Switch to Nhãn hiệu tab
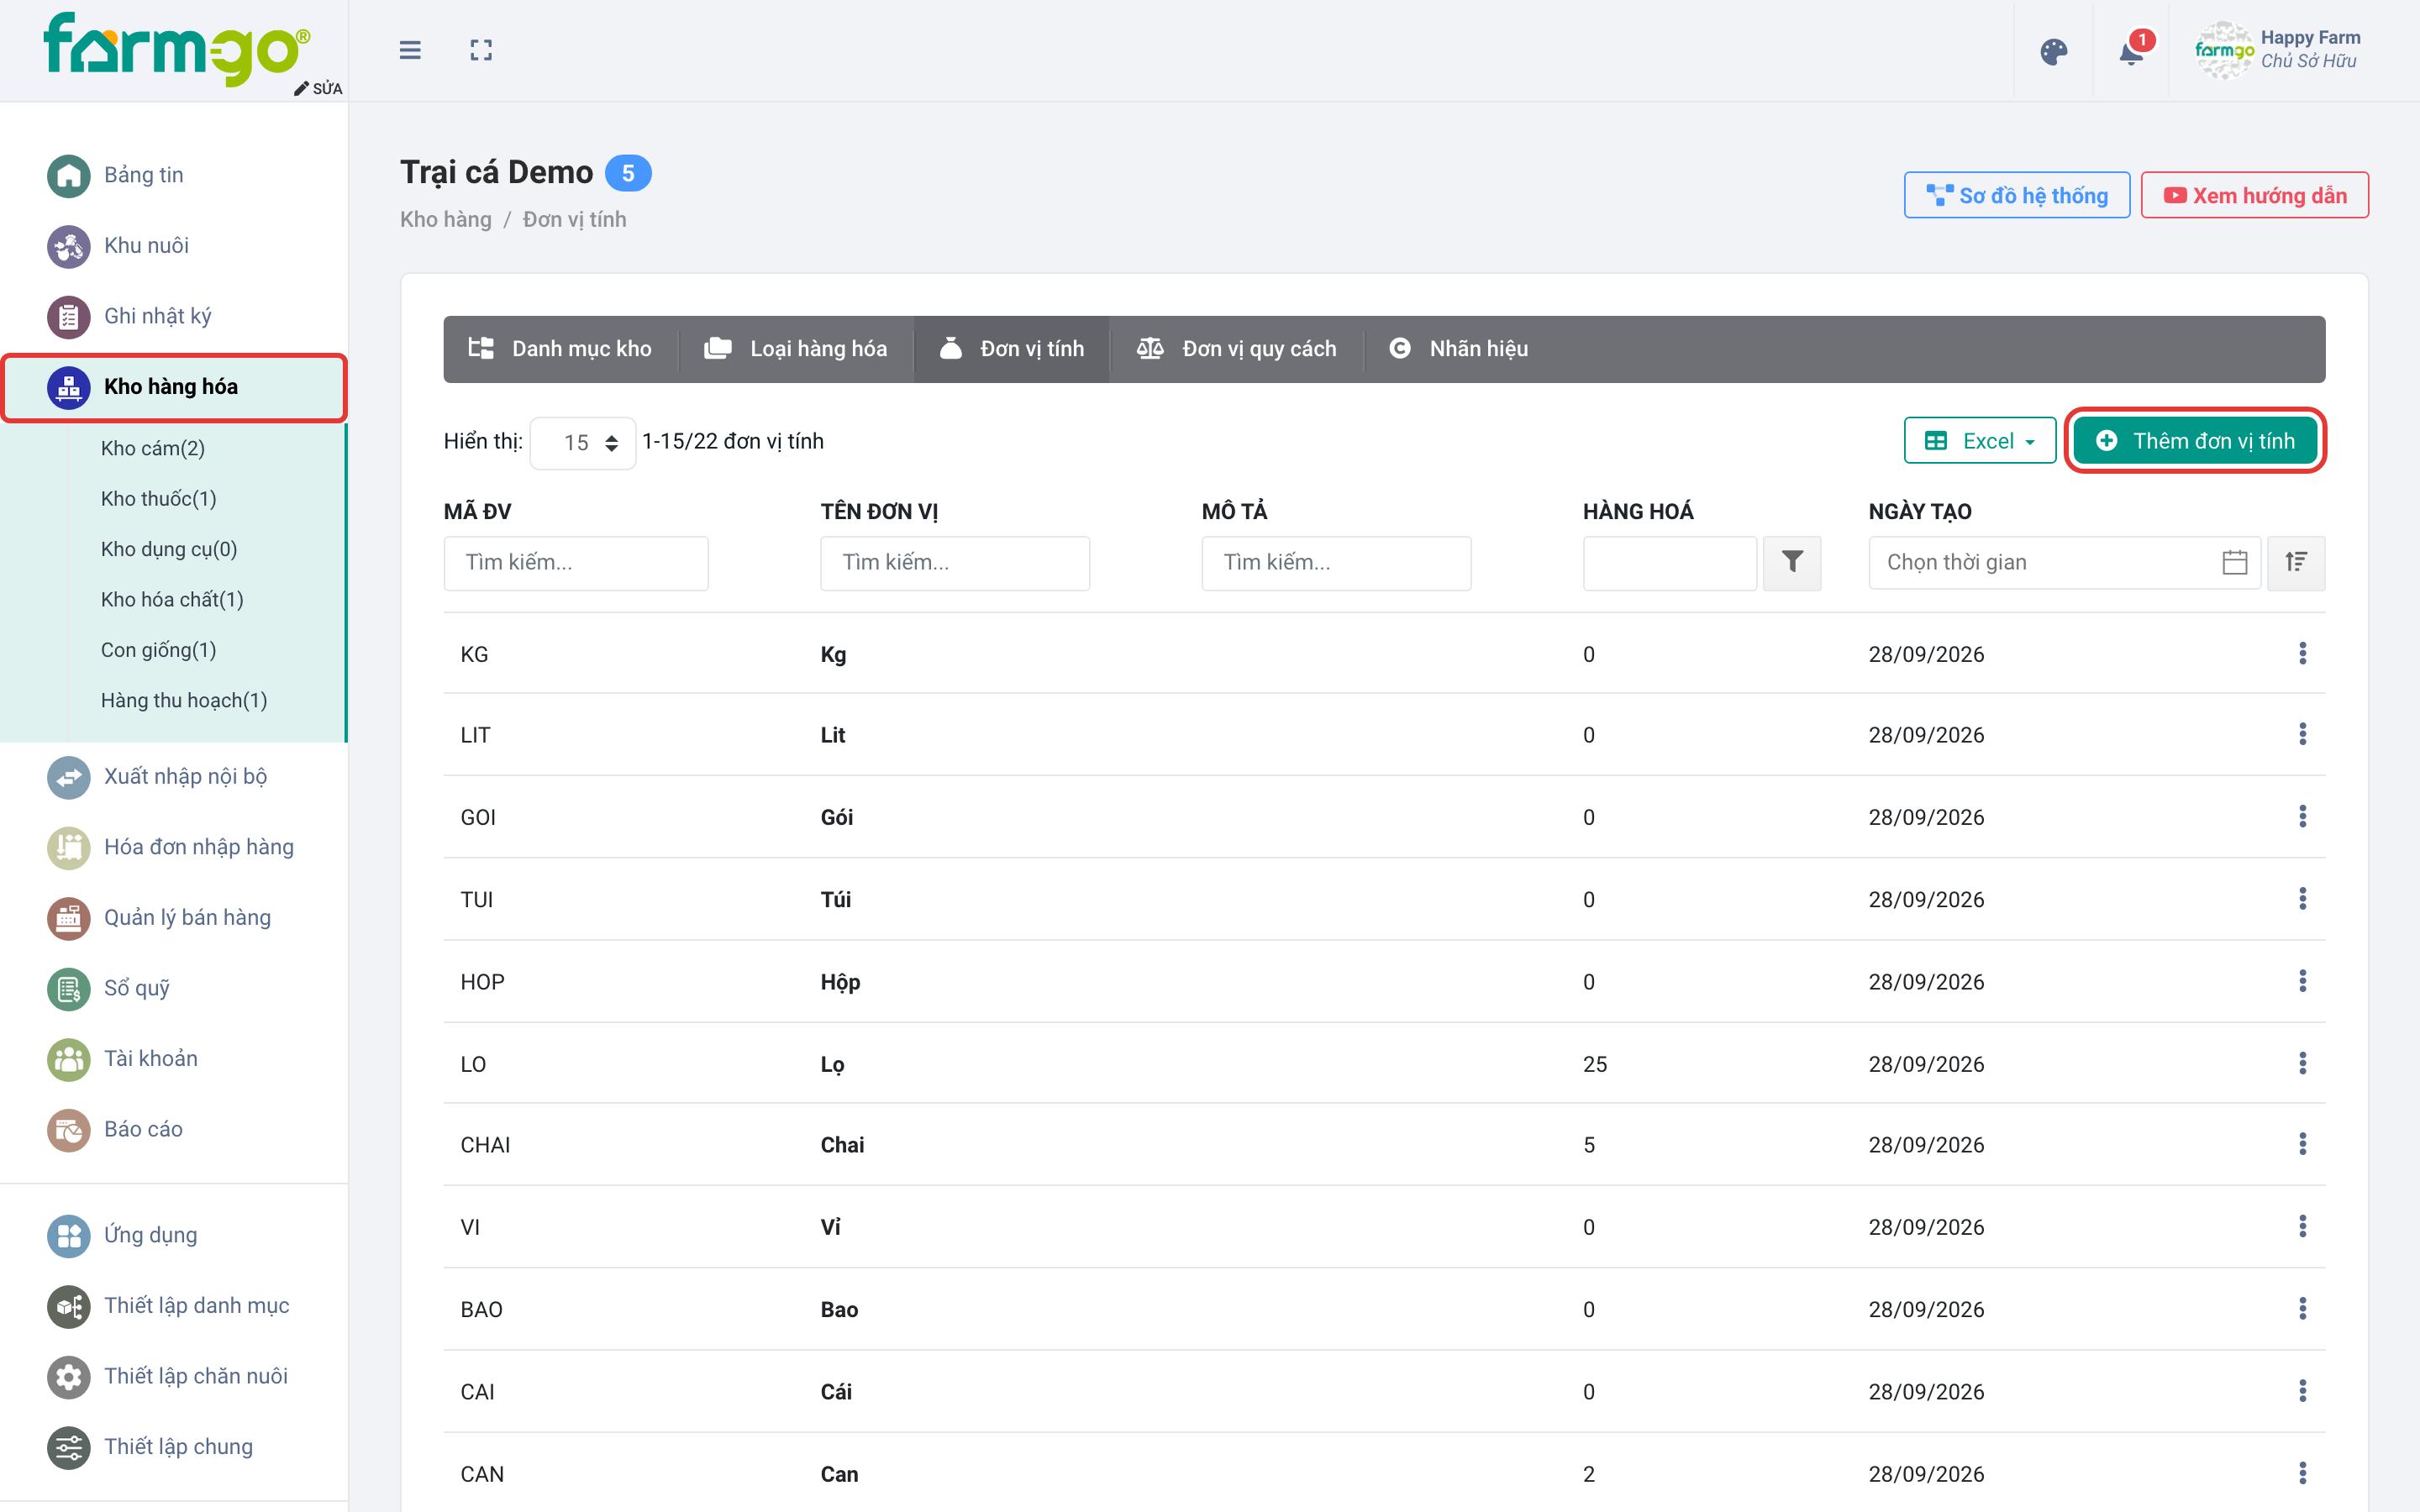 click(x=1459, y=349)
